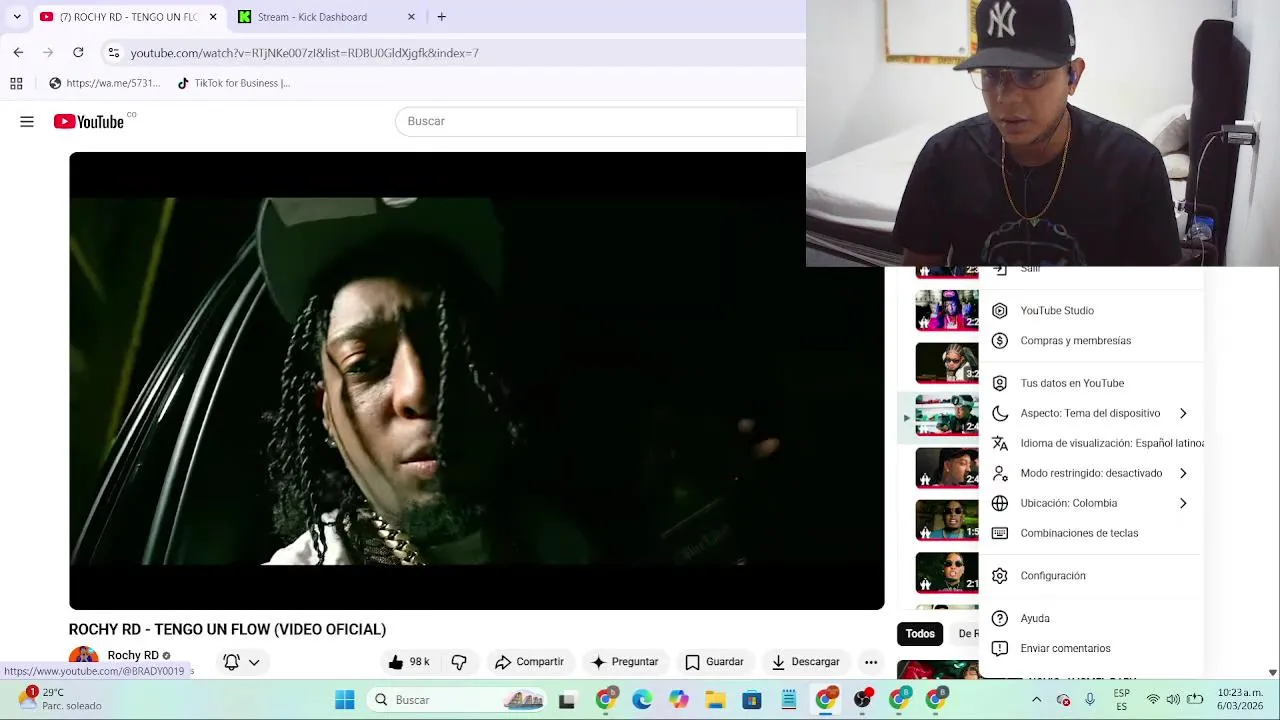Open a new browser tab
Image resolution: width=1280 pixels, height=720 pixels.
pyautogui.click(x=441, y=17)
